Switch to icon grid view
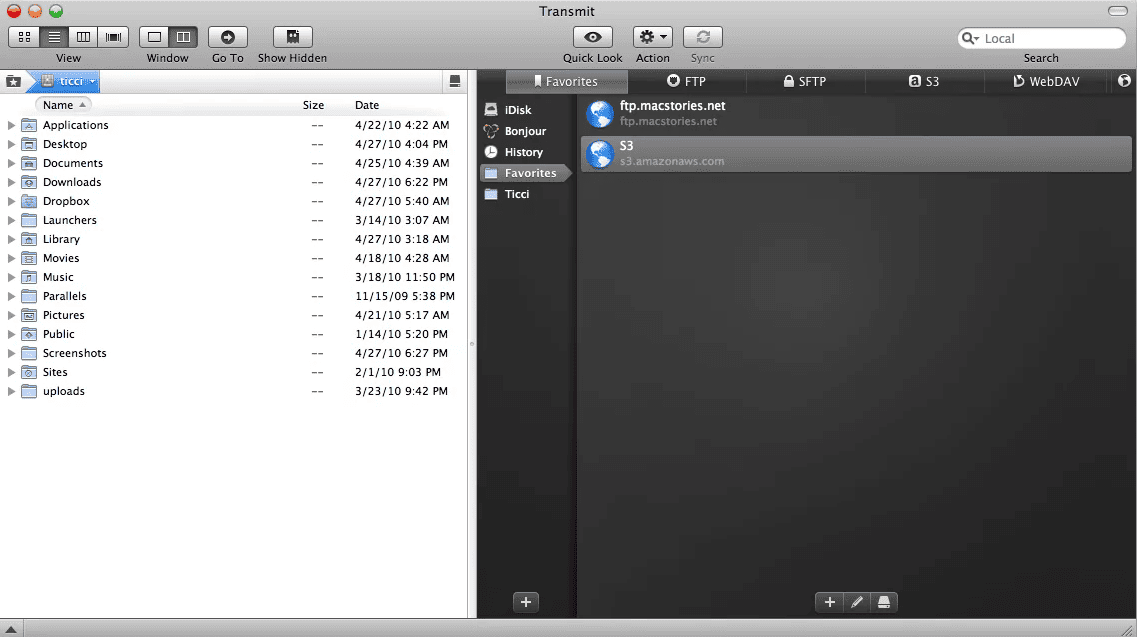The height and width of the screenshot is (637, 1137). pos(24,37)
